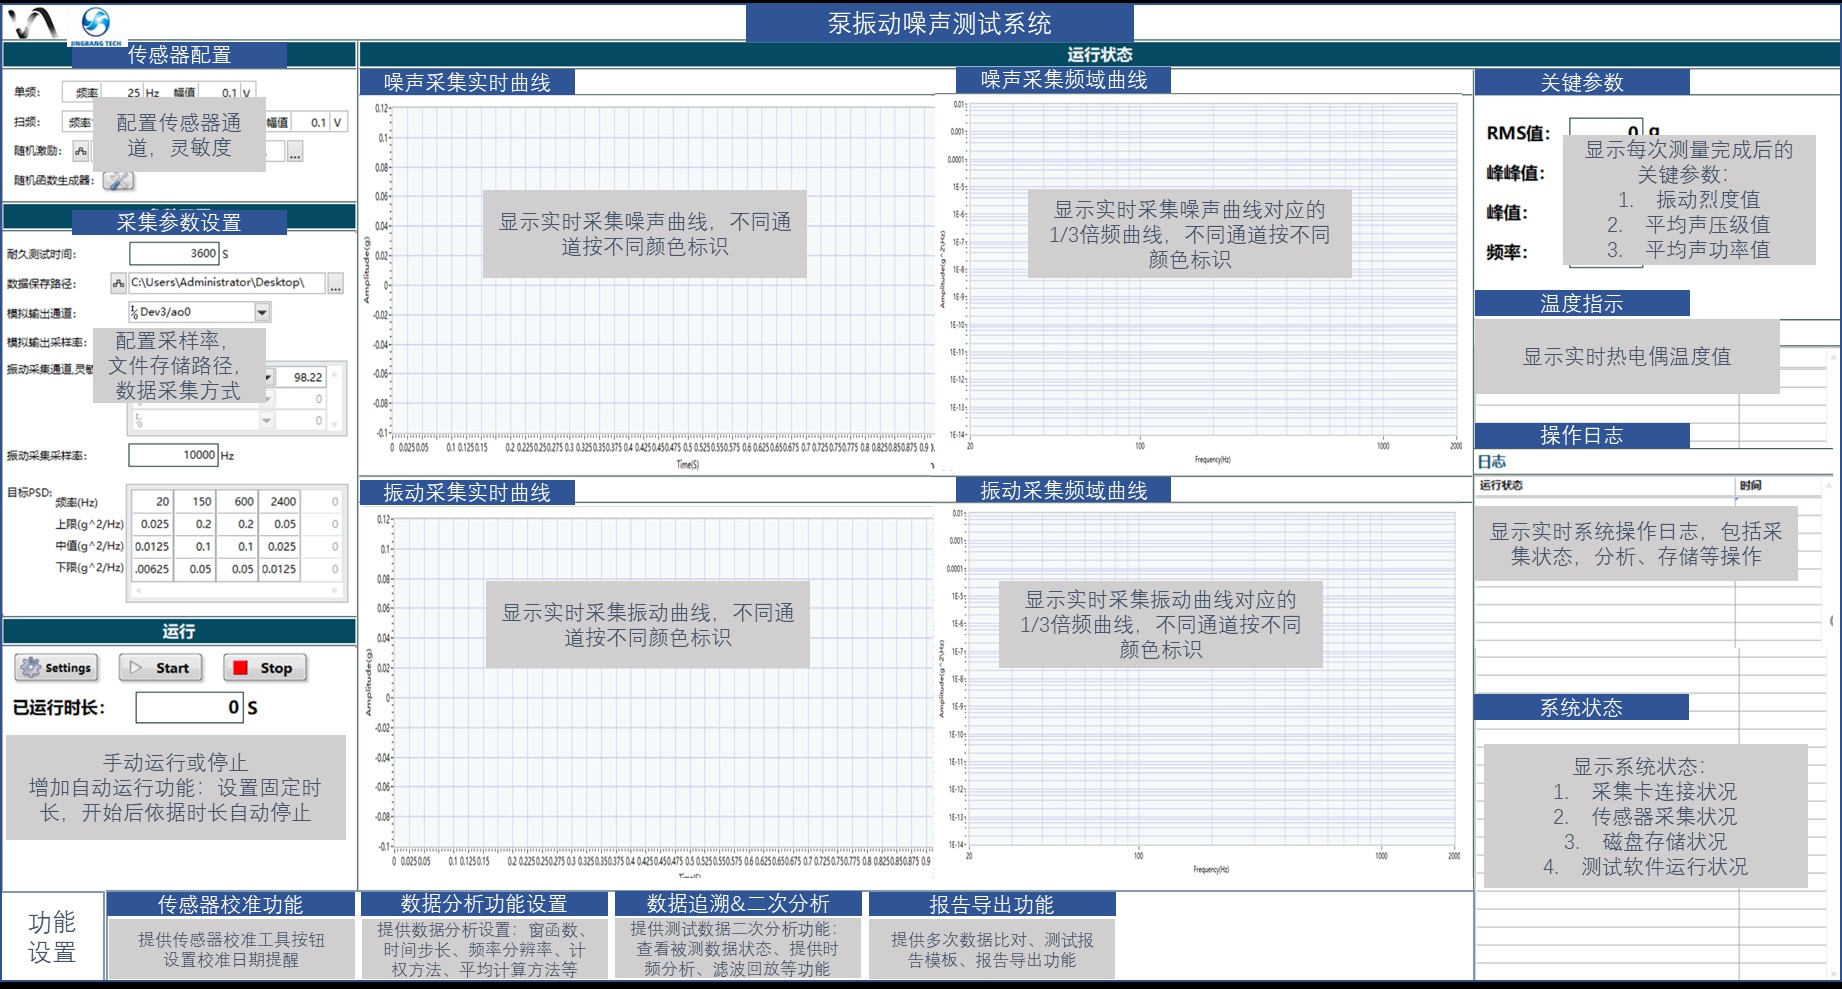Screen dimensions: 1842x989
Task: Open the 传感器校准功能 function section
Action: 230,904
